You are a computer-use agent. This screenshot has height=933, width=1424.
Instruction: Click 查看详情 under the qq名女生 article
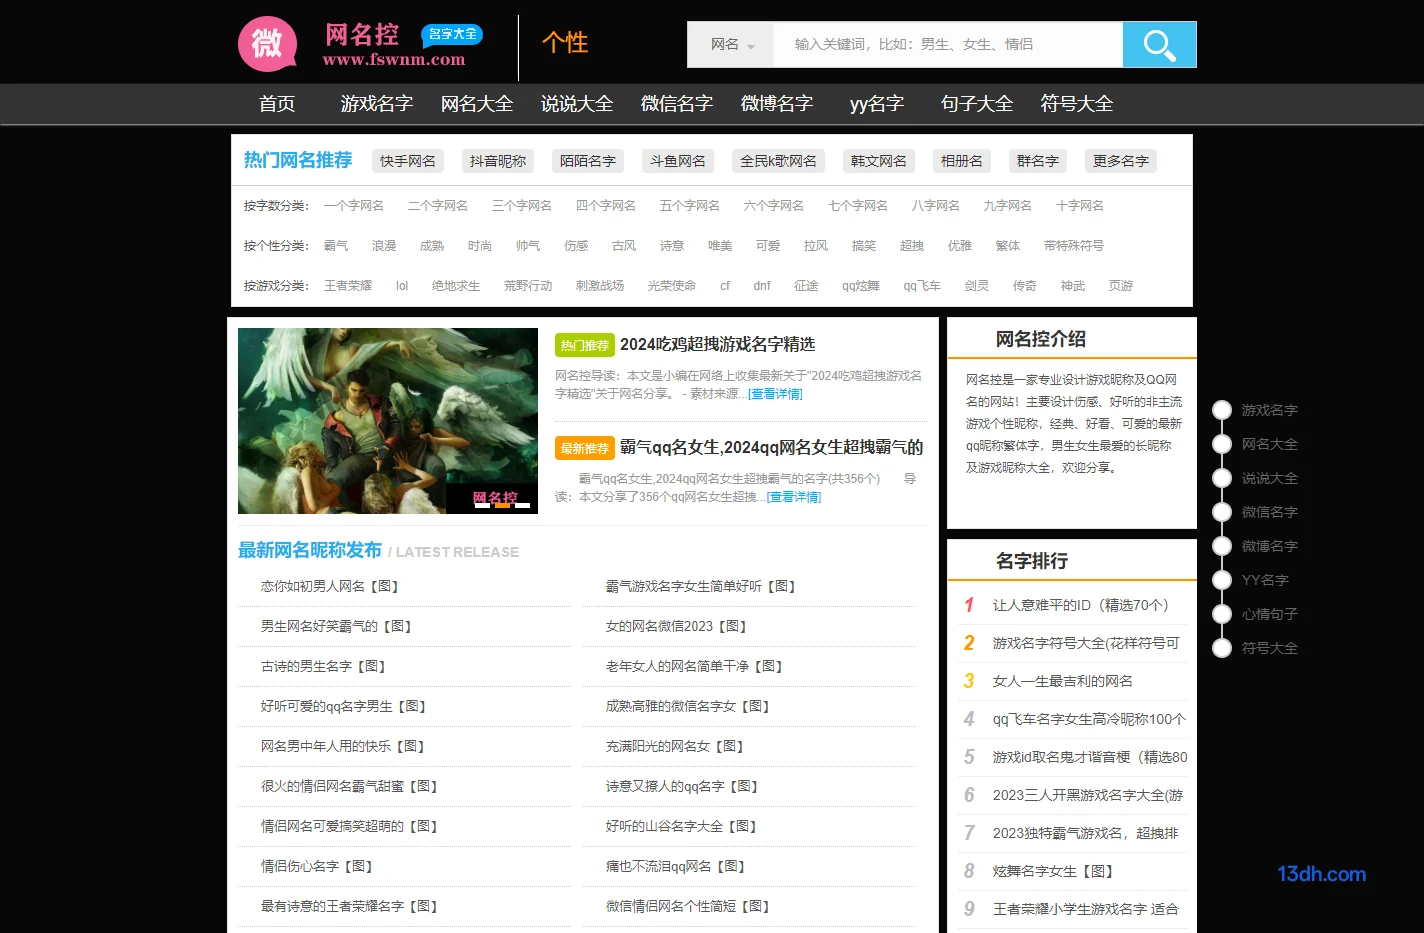(794, 497)
